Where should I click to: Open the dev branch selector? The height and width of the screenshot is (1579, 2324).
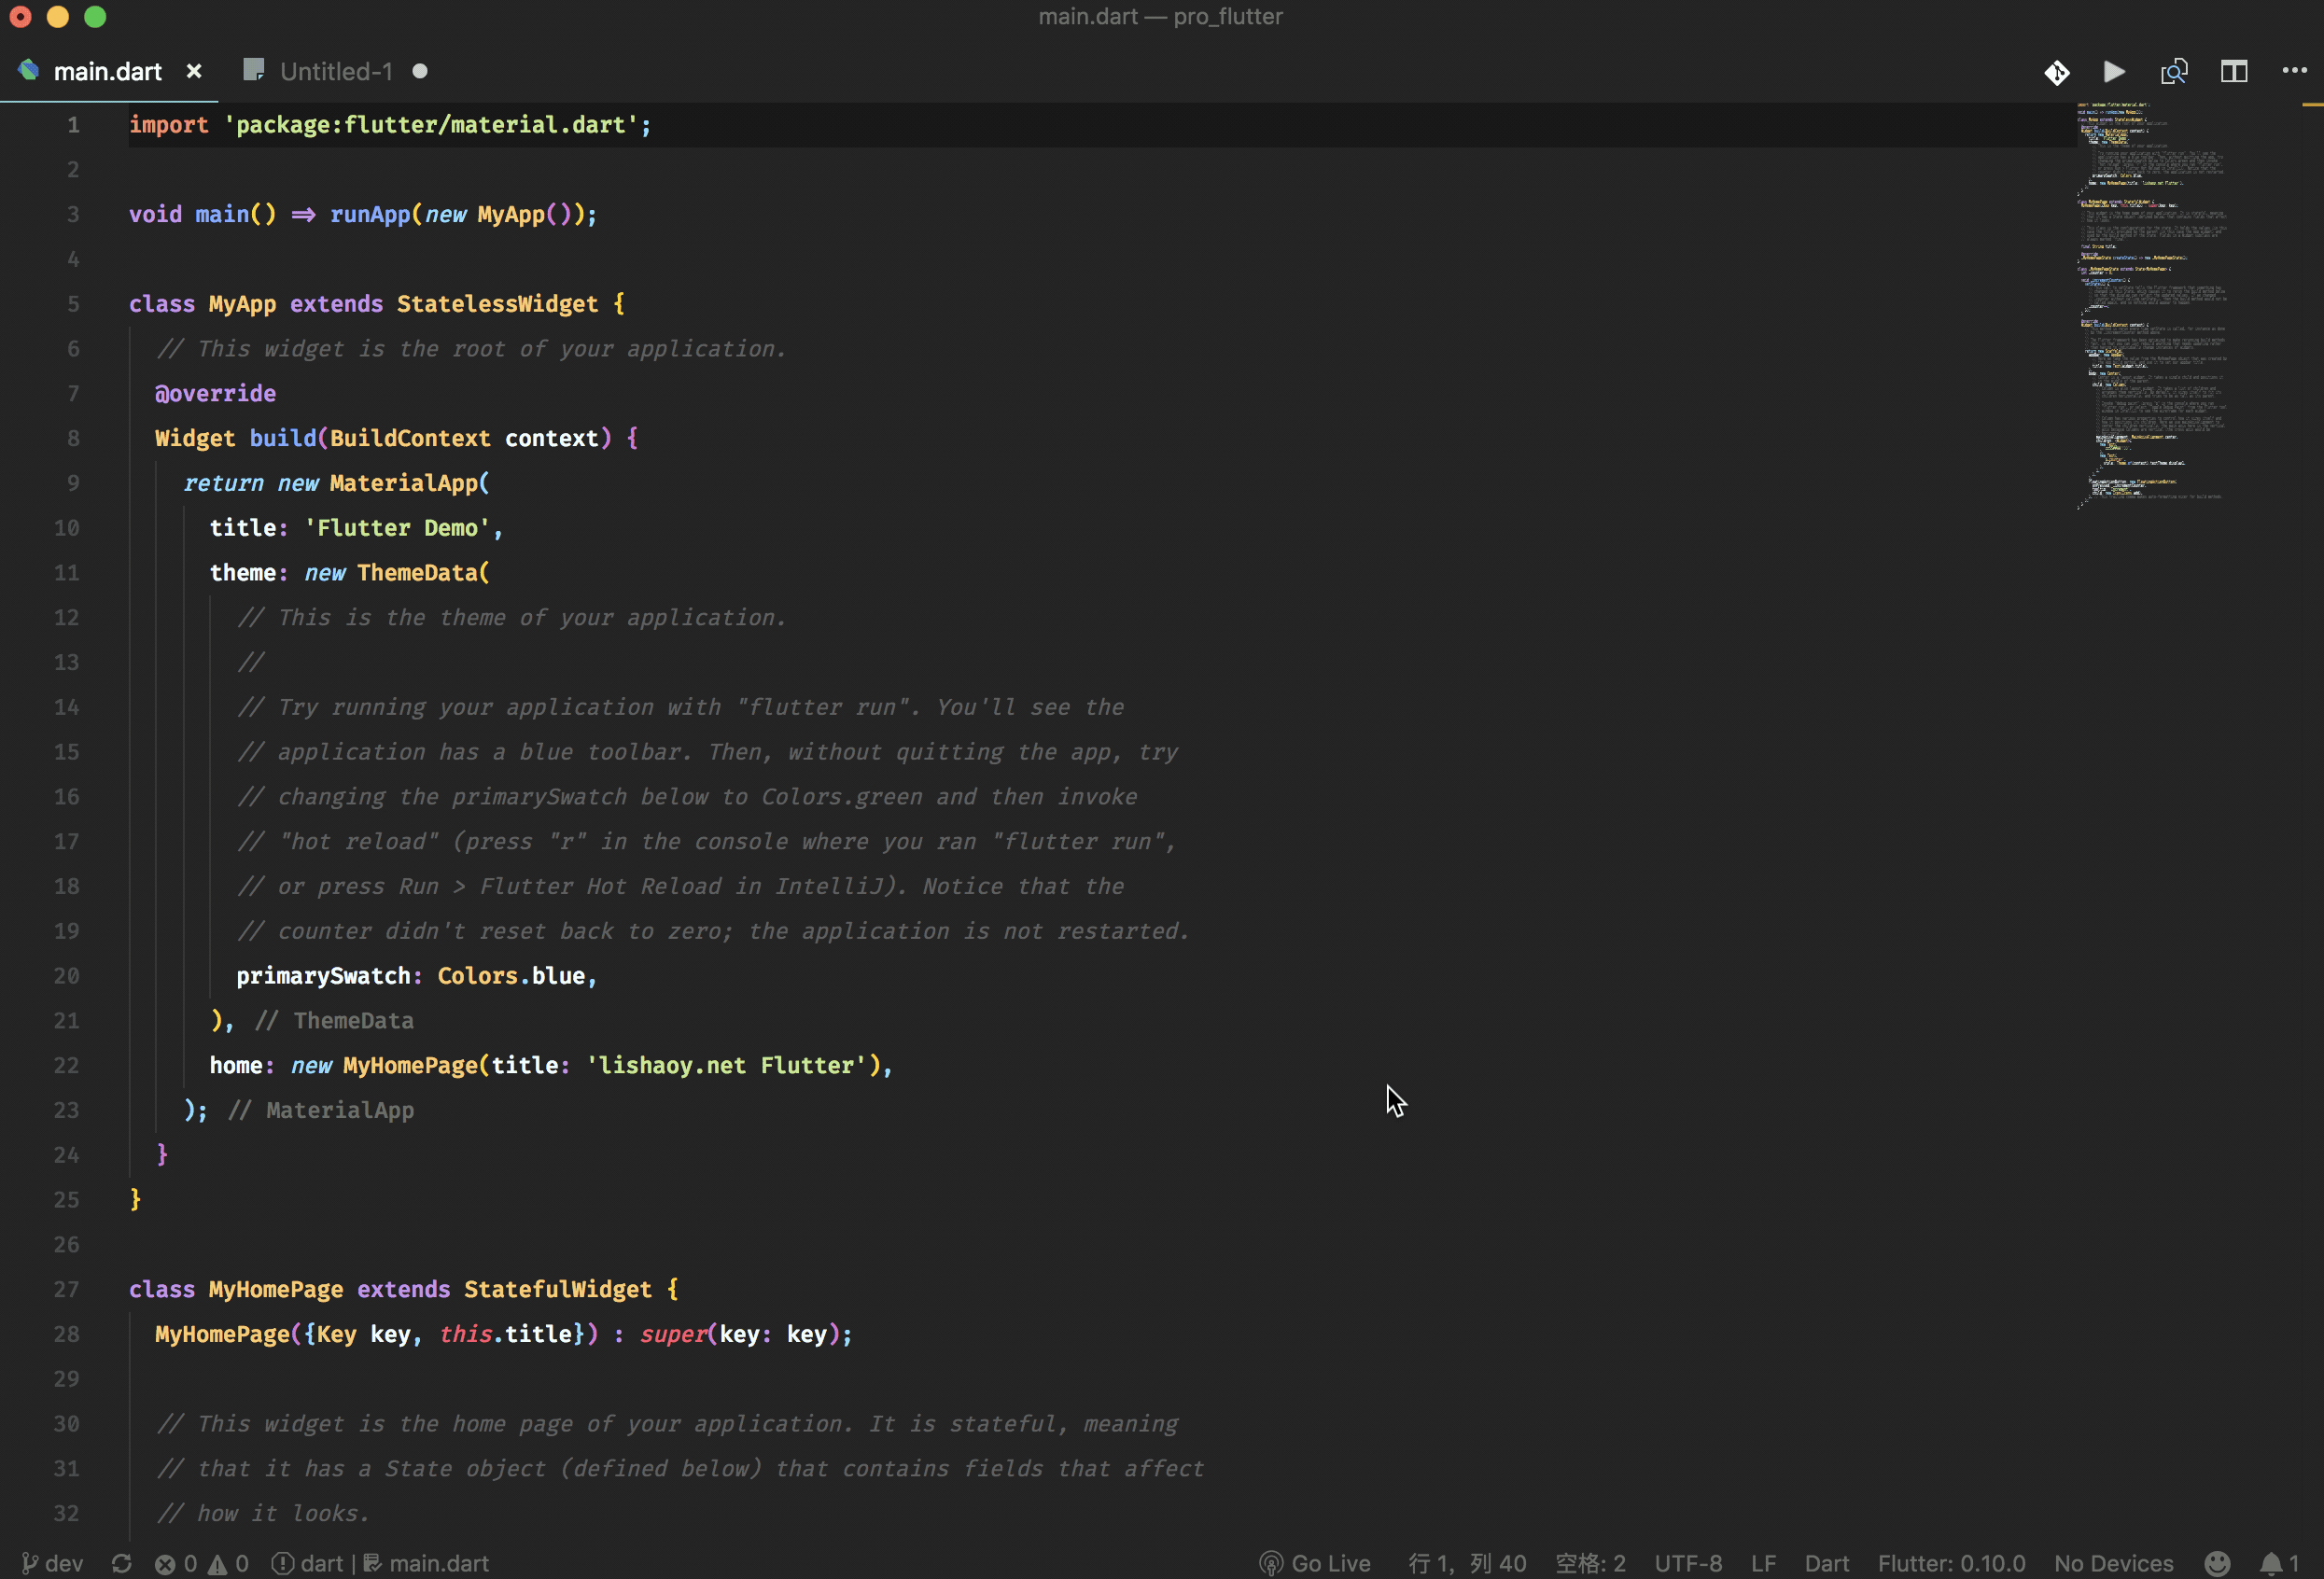pos(52,1563)
